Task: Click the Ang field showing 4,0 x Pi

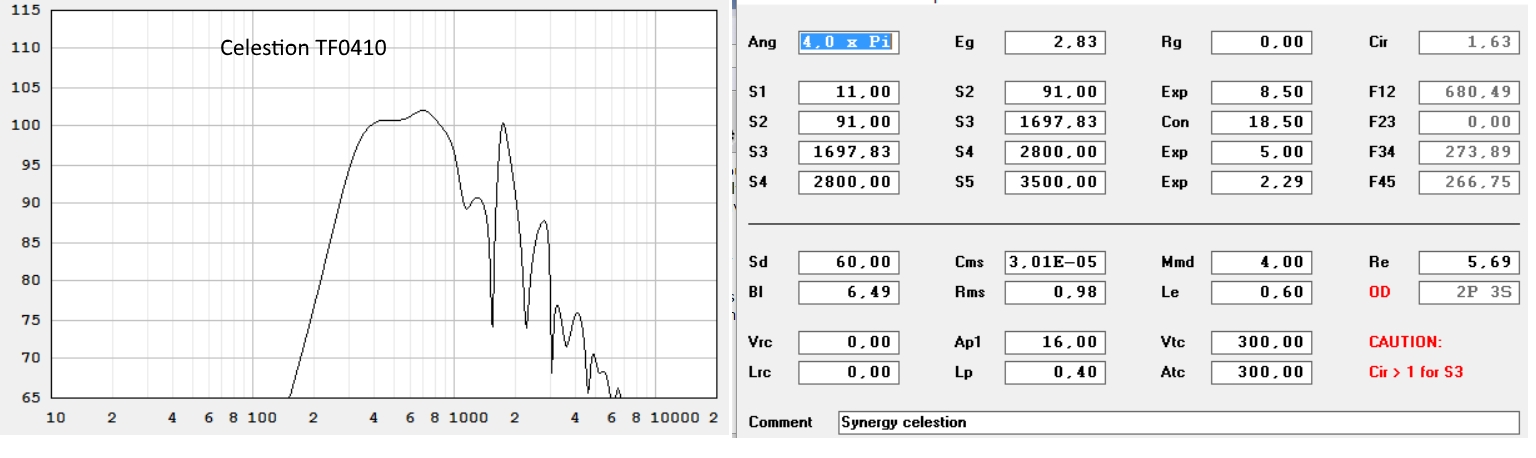Action: pyautogui.click(x=849, y=42)
